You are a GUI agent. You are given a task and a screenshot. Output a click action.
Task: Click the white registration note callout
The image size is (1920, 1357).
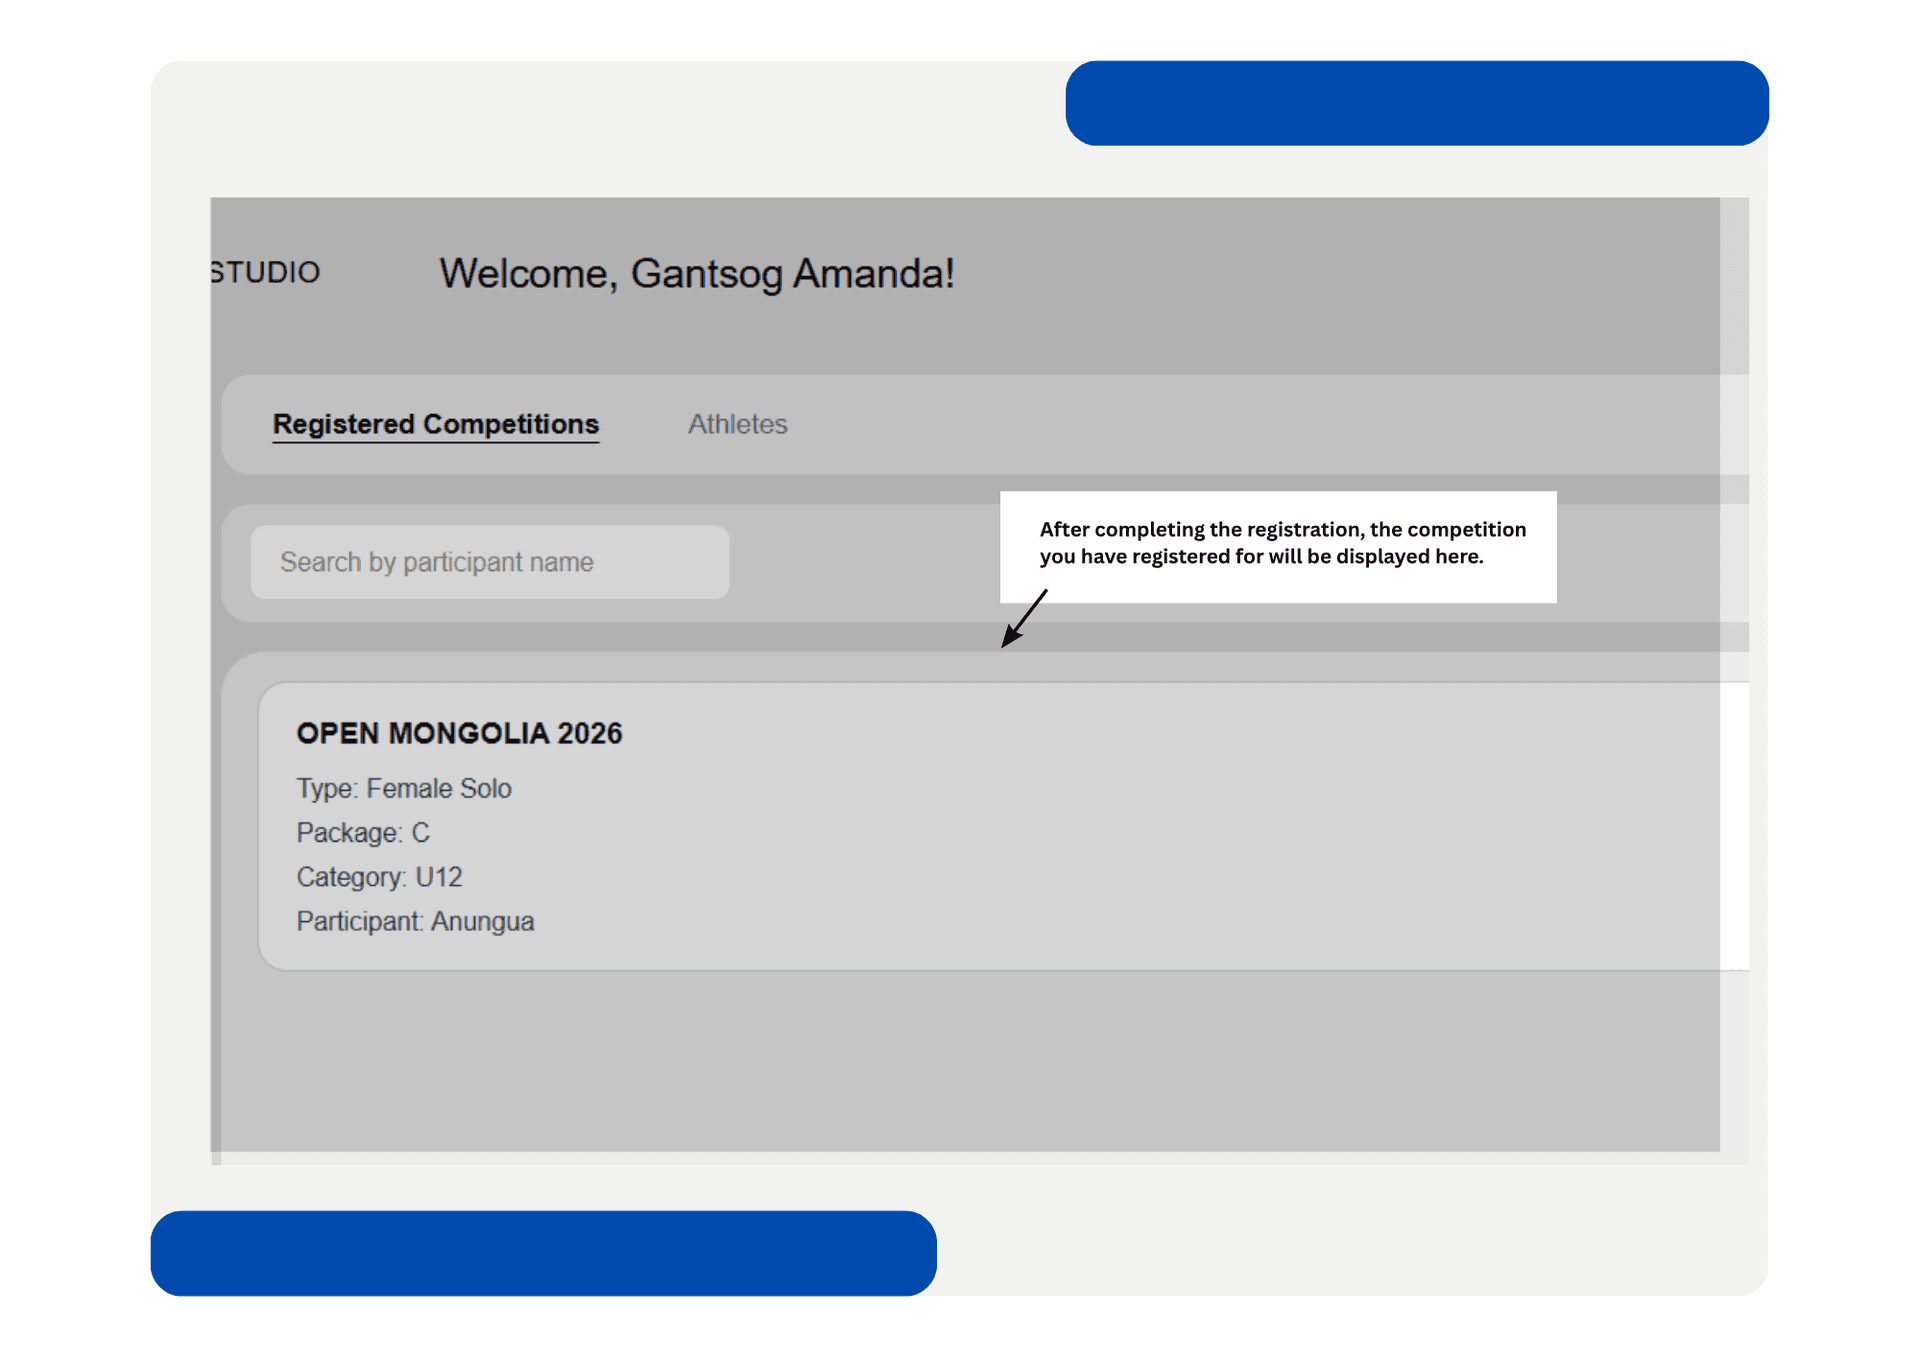click(x=1278, y=546)
